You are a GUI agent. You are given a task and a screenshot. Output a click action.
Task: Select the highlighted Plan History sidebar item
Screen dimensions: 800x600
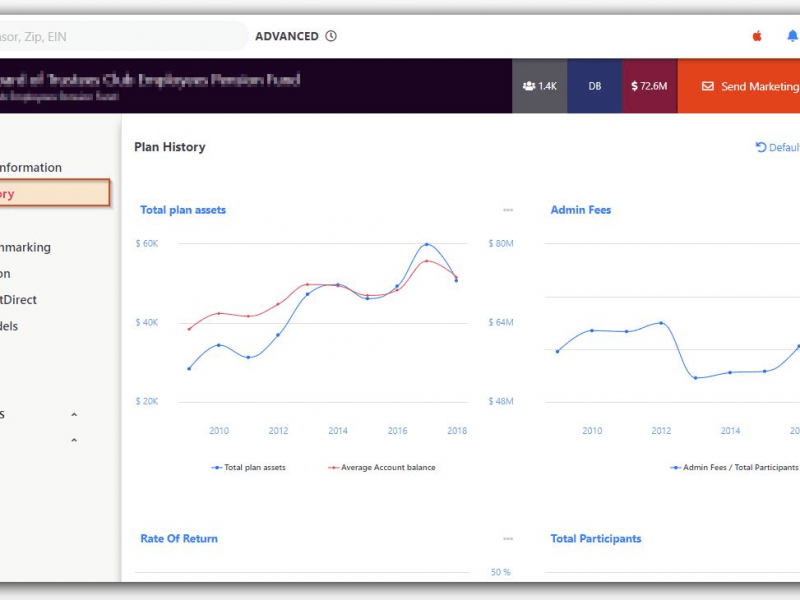50,193
